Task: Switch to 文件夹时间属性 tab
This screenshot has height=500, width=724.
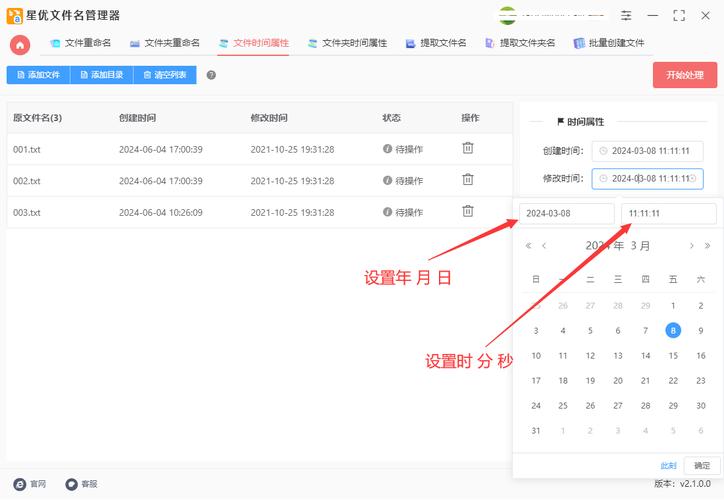Action: [x=347, y=43]
